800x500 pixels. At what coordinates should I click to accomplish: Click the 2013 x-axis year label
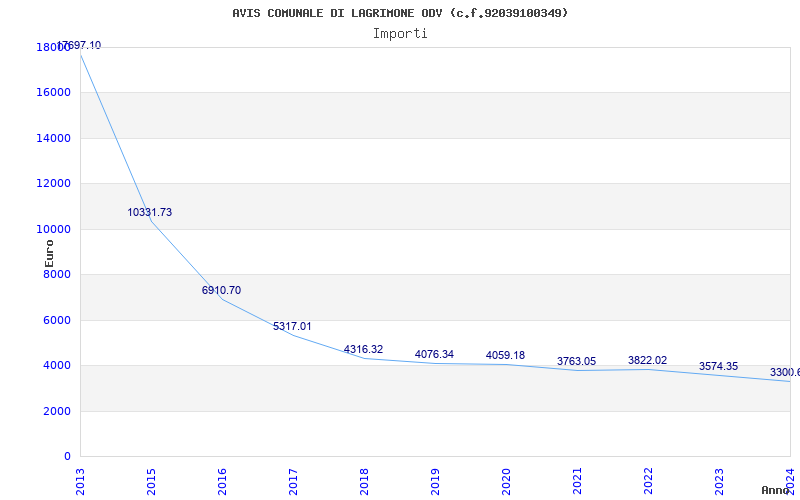80,481
